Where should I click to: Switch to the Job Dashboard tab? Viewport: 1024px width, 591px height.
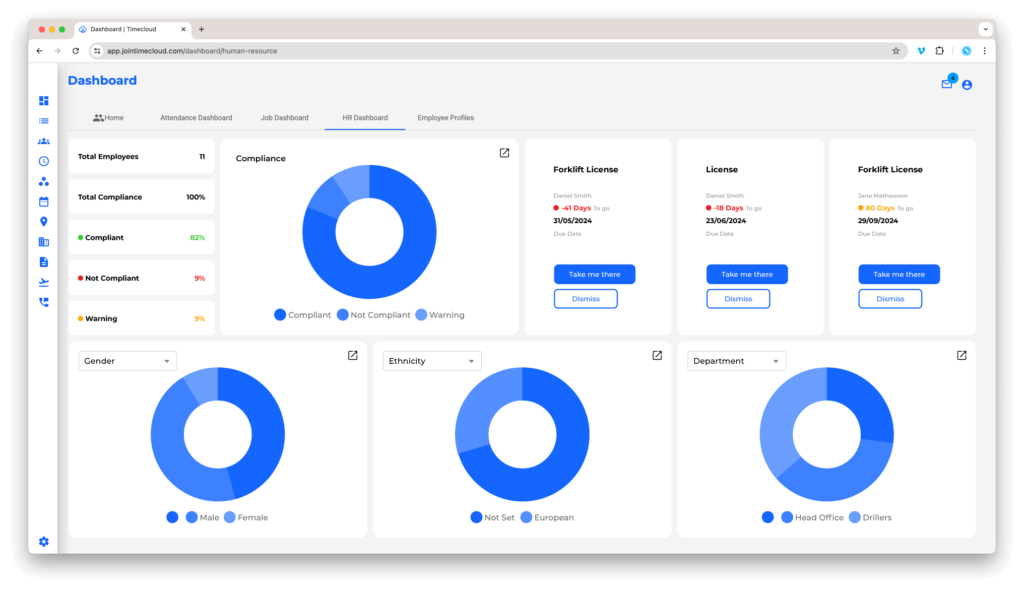tap(284, 118)
